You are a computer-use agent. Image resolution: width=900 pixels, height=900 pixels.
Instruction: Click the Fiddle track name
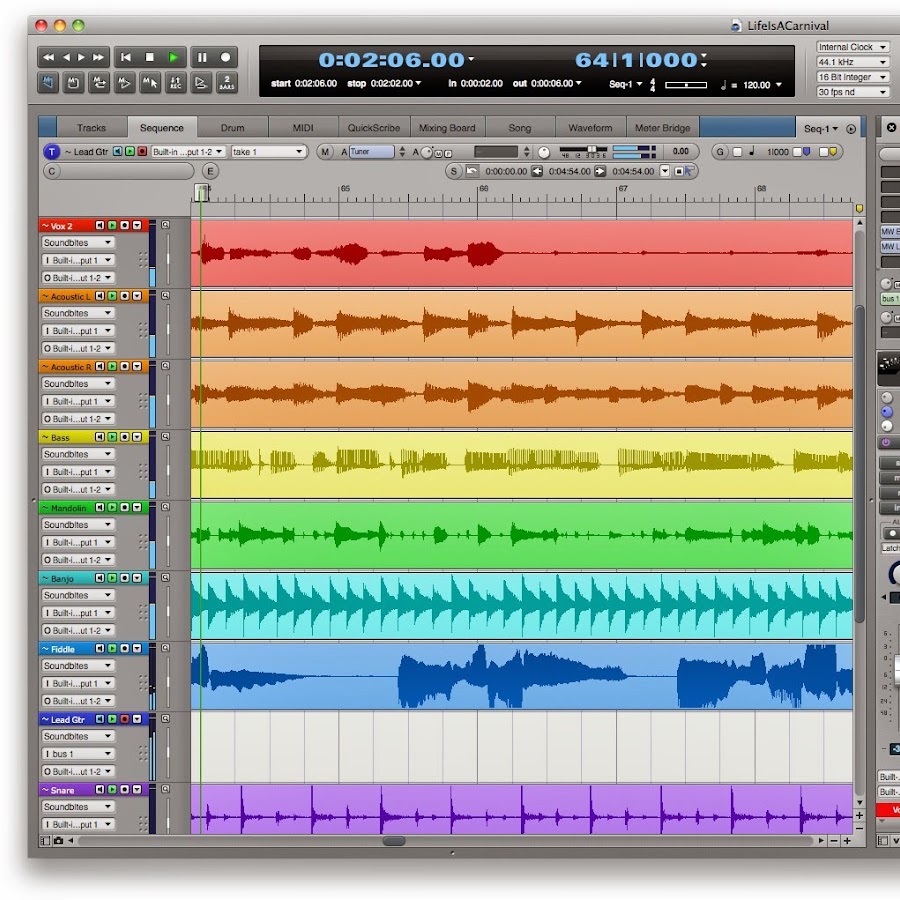pyautogui.click(x=63, y=649)
